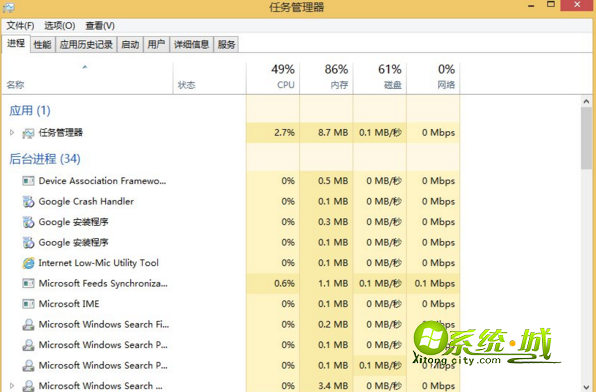Select Microsoft Feeds Synchroniza... row
The image size is (596, 392).
231,284
